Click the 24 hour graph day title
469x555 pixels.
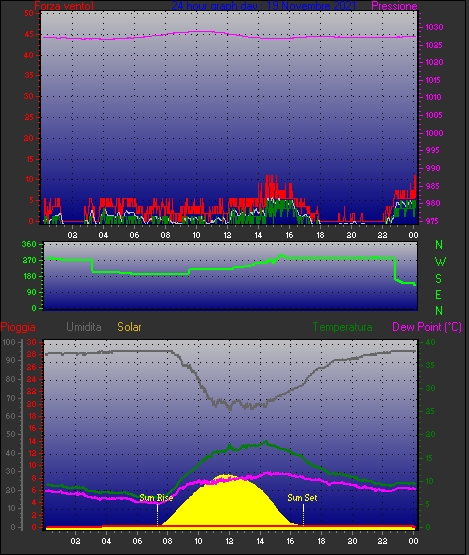coord(264,6)
